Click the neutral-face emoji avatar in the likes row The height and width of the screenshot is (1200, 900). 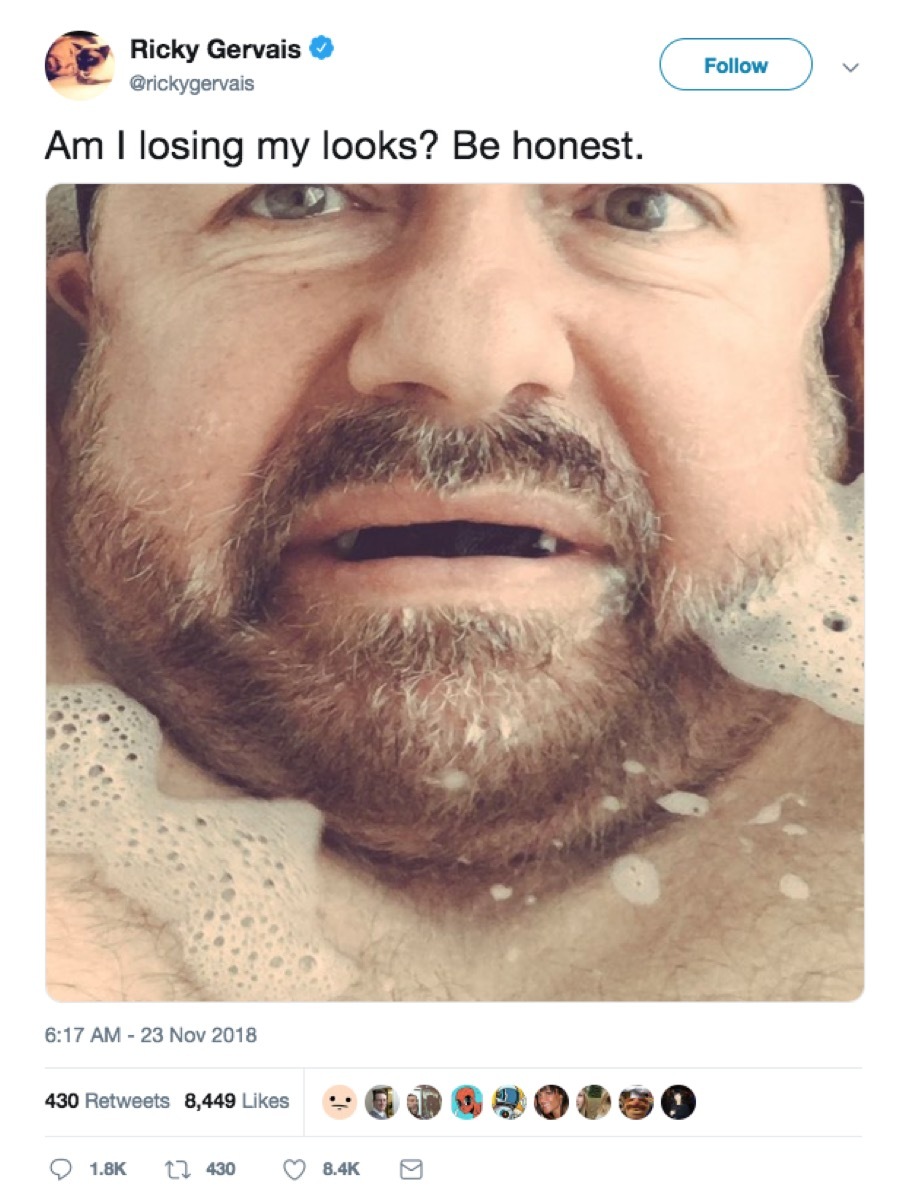pyautogui.click(x=339, y=1100)
